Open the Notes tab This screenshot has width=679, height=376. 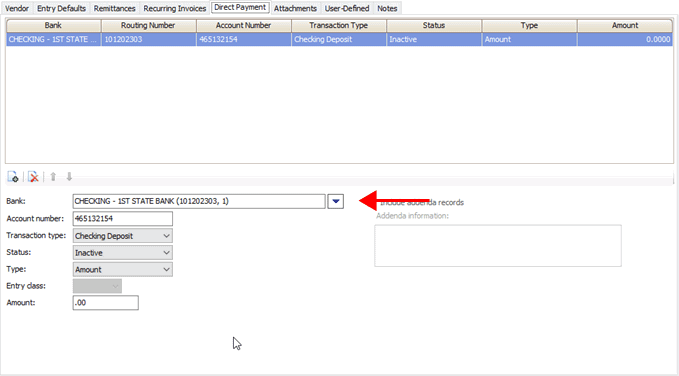click(387, 8)
